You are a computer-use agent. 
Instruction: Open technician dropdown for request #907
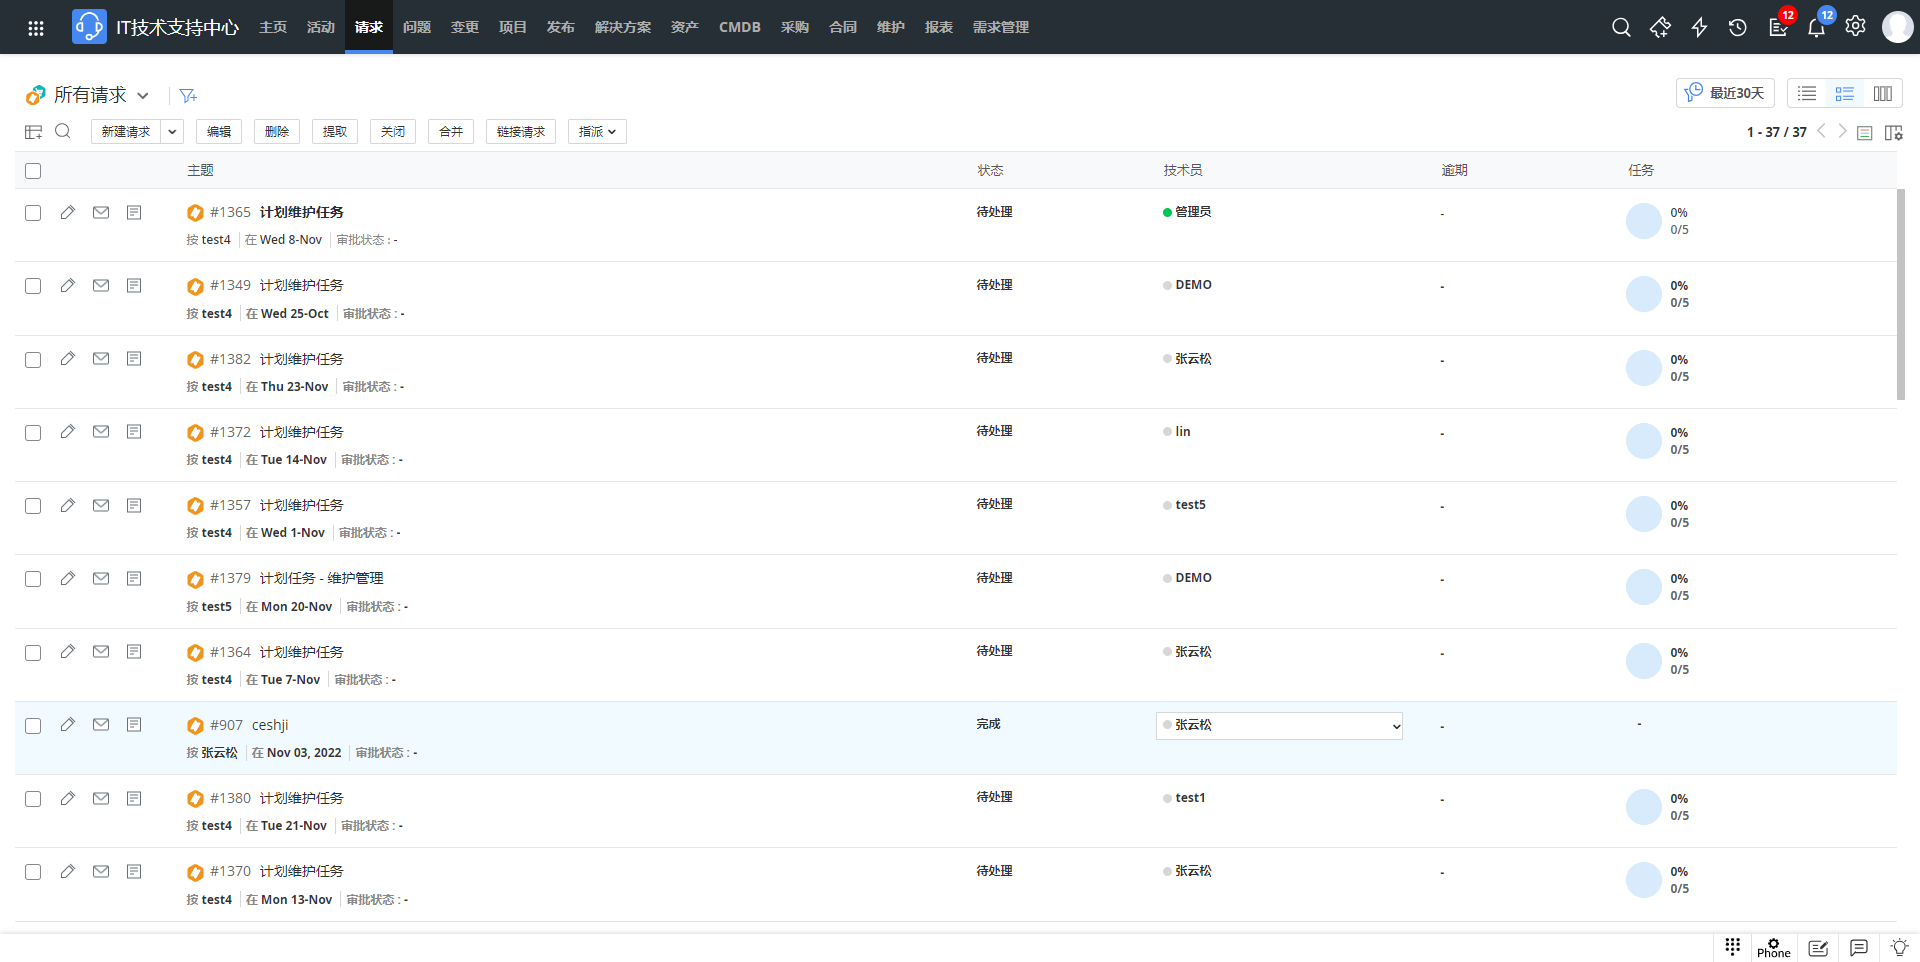click(1279, 726)
